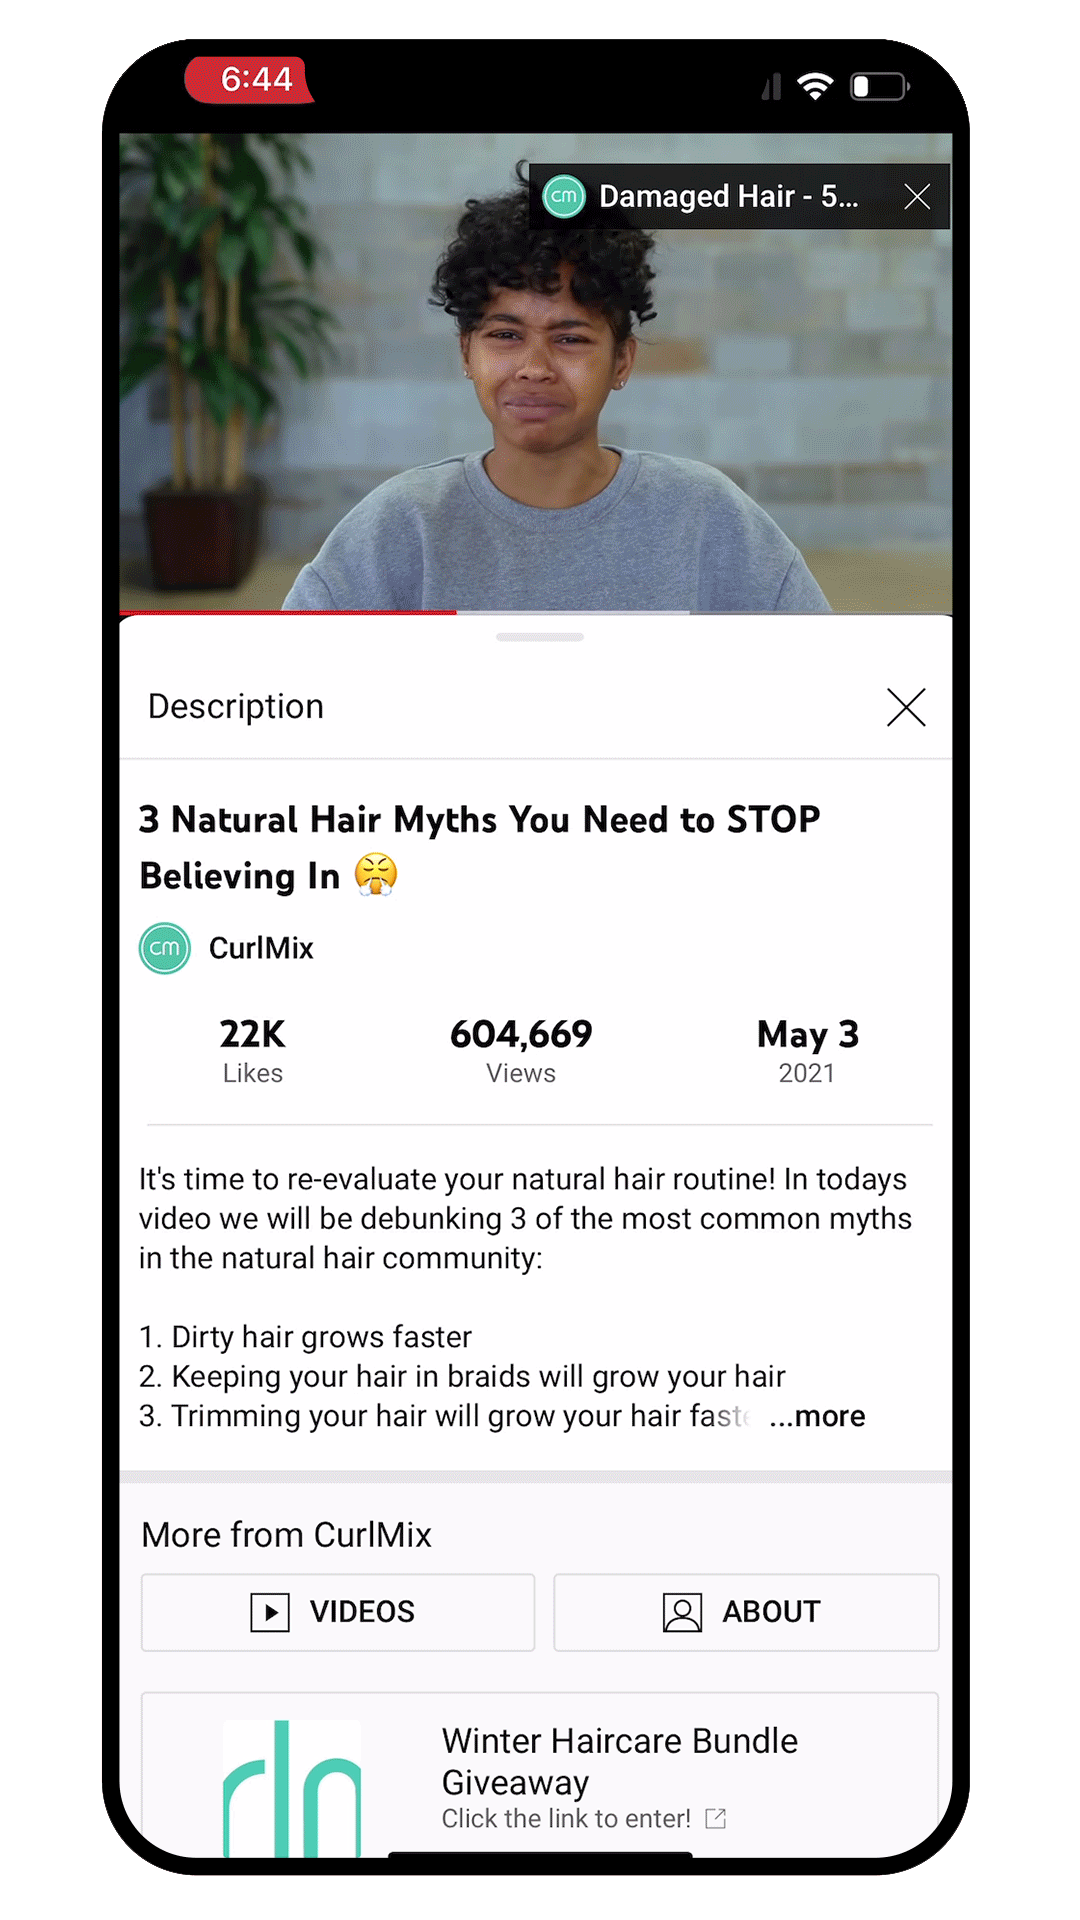1080x1920 pixels.
Task: Open Winter Haircare Bundle Giveaway card
Action: (x=540, y=1775)
